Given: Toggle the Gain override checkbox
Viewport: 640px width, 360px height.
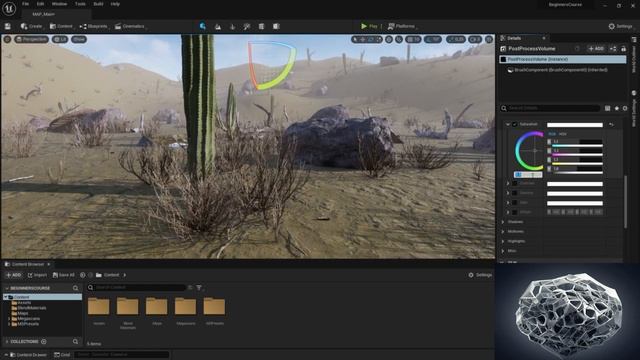Looking at the screenshot, I should [x=515, y=202].
